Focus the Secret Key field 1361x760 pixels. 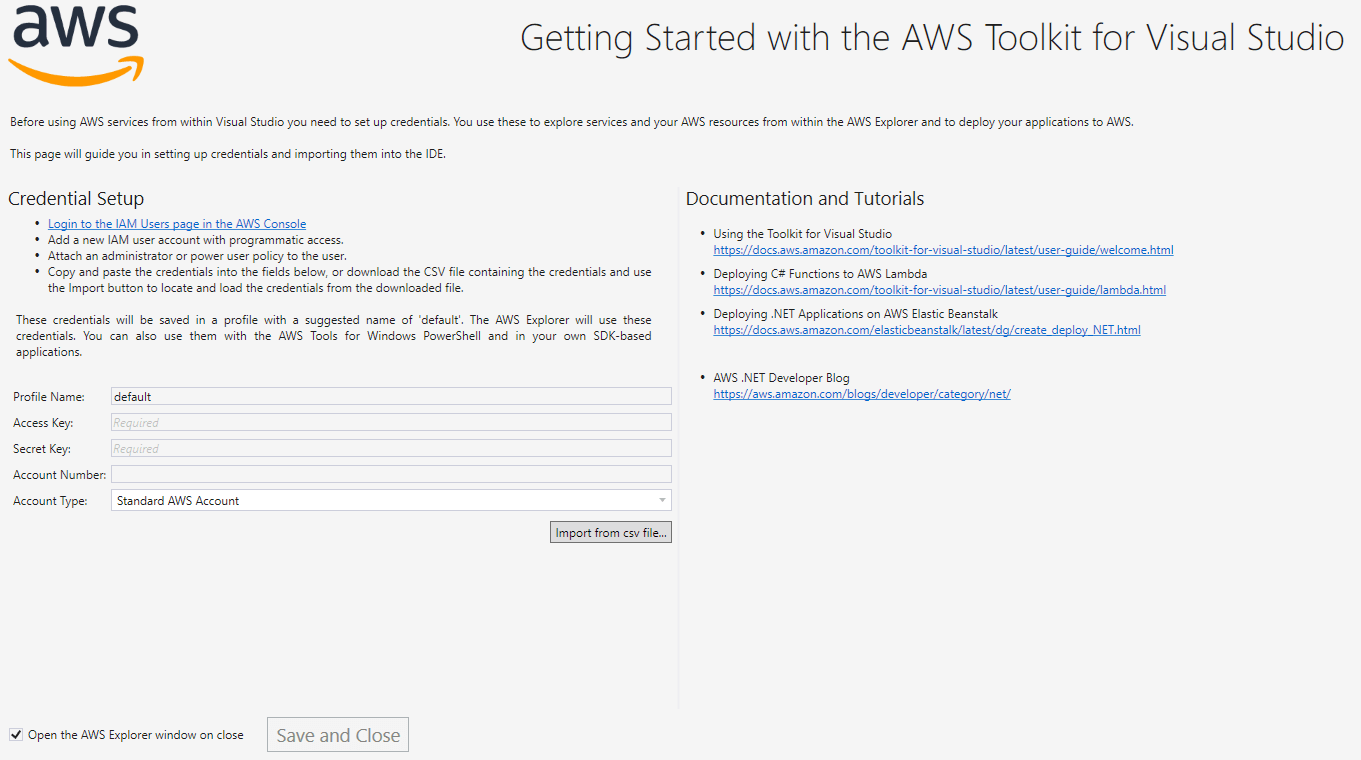(x=391, y=449)
